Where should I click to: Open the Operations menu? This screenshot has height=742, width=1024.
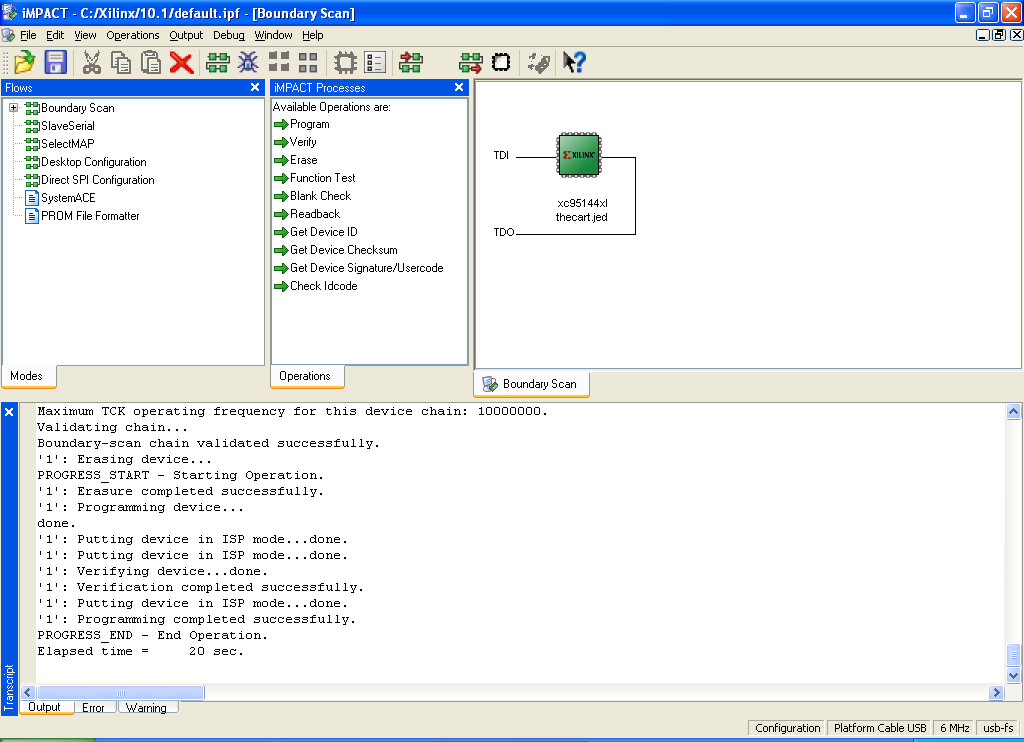coord(133,35)
